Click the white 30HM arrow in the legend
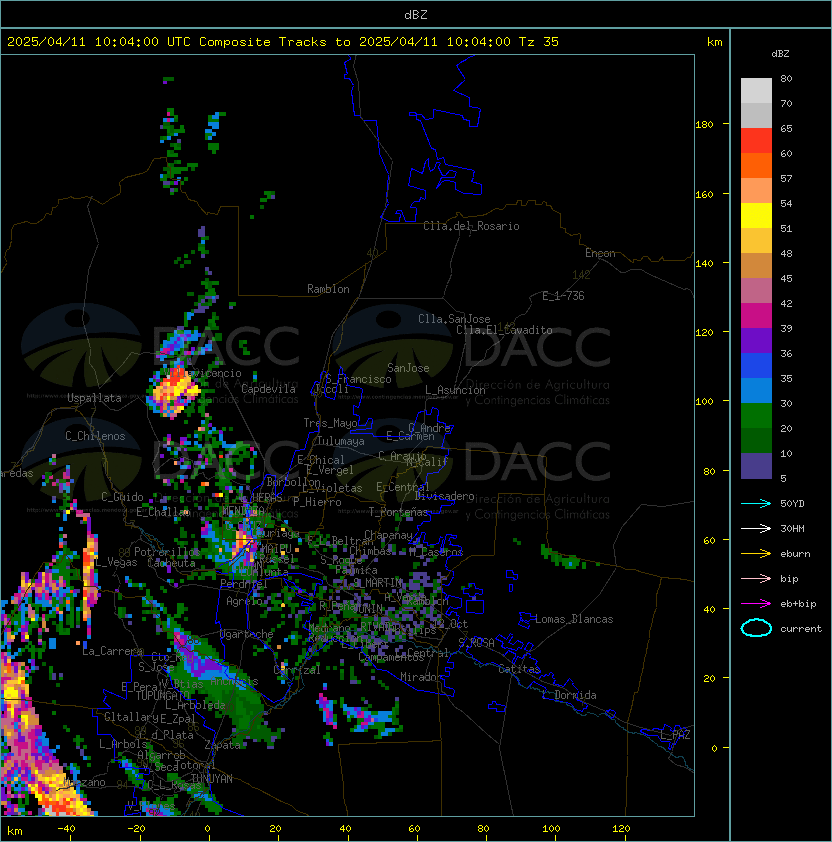This screenshot has width=832, height=842. point(756,528)
